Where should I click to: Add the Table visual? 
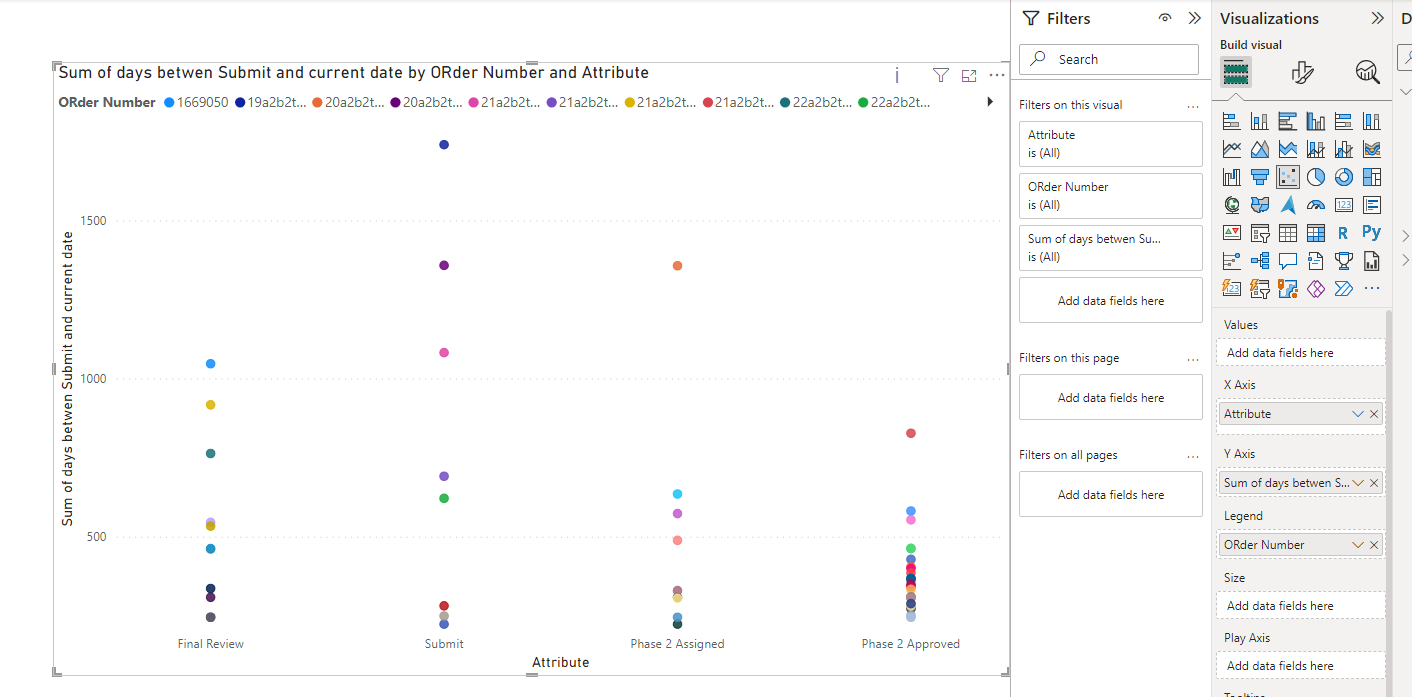coord(1288,233)
